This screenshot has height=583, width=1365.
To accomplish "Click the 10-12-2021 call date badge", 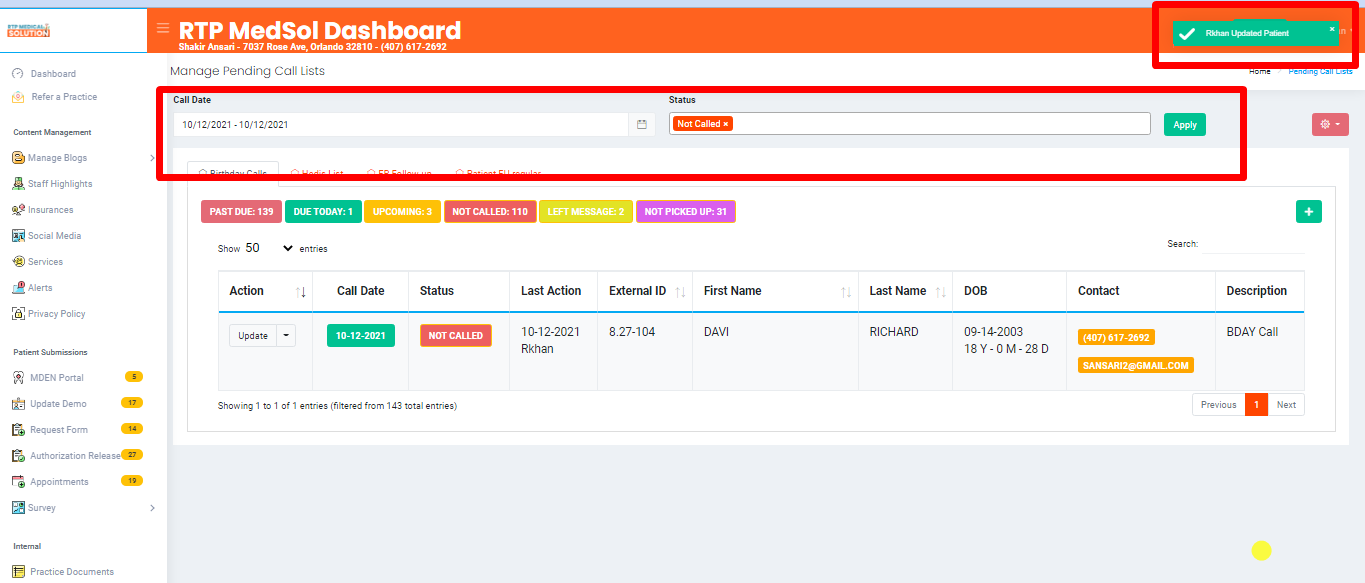I will coord(361,336).
